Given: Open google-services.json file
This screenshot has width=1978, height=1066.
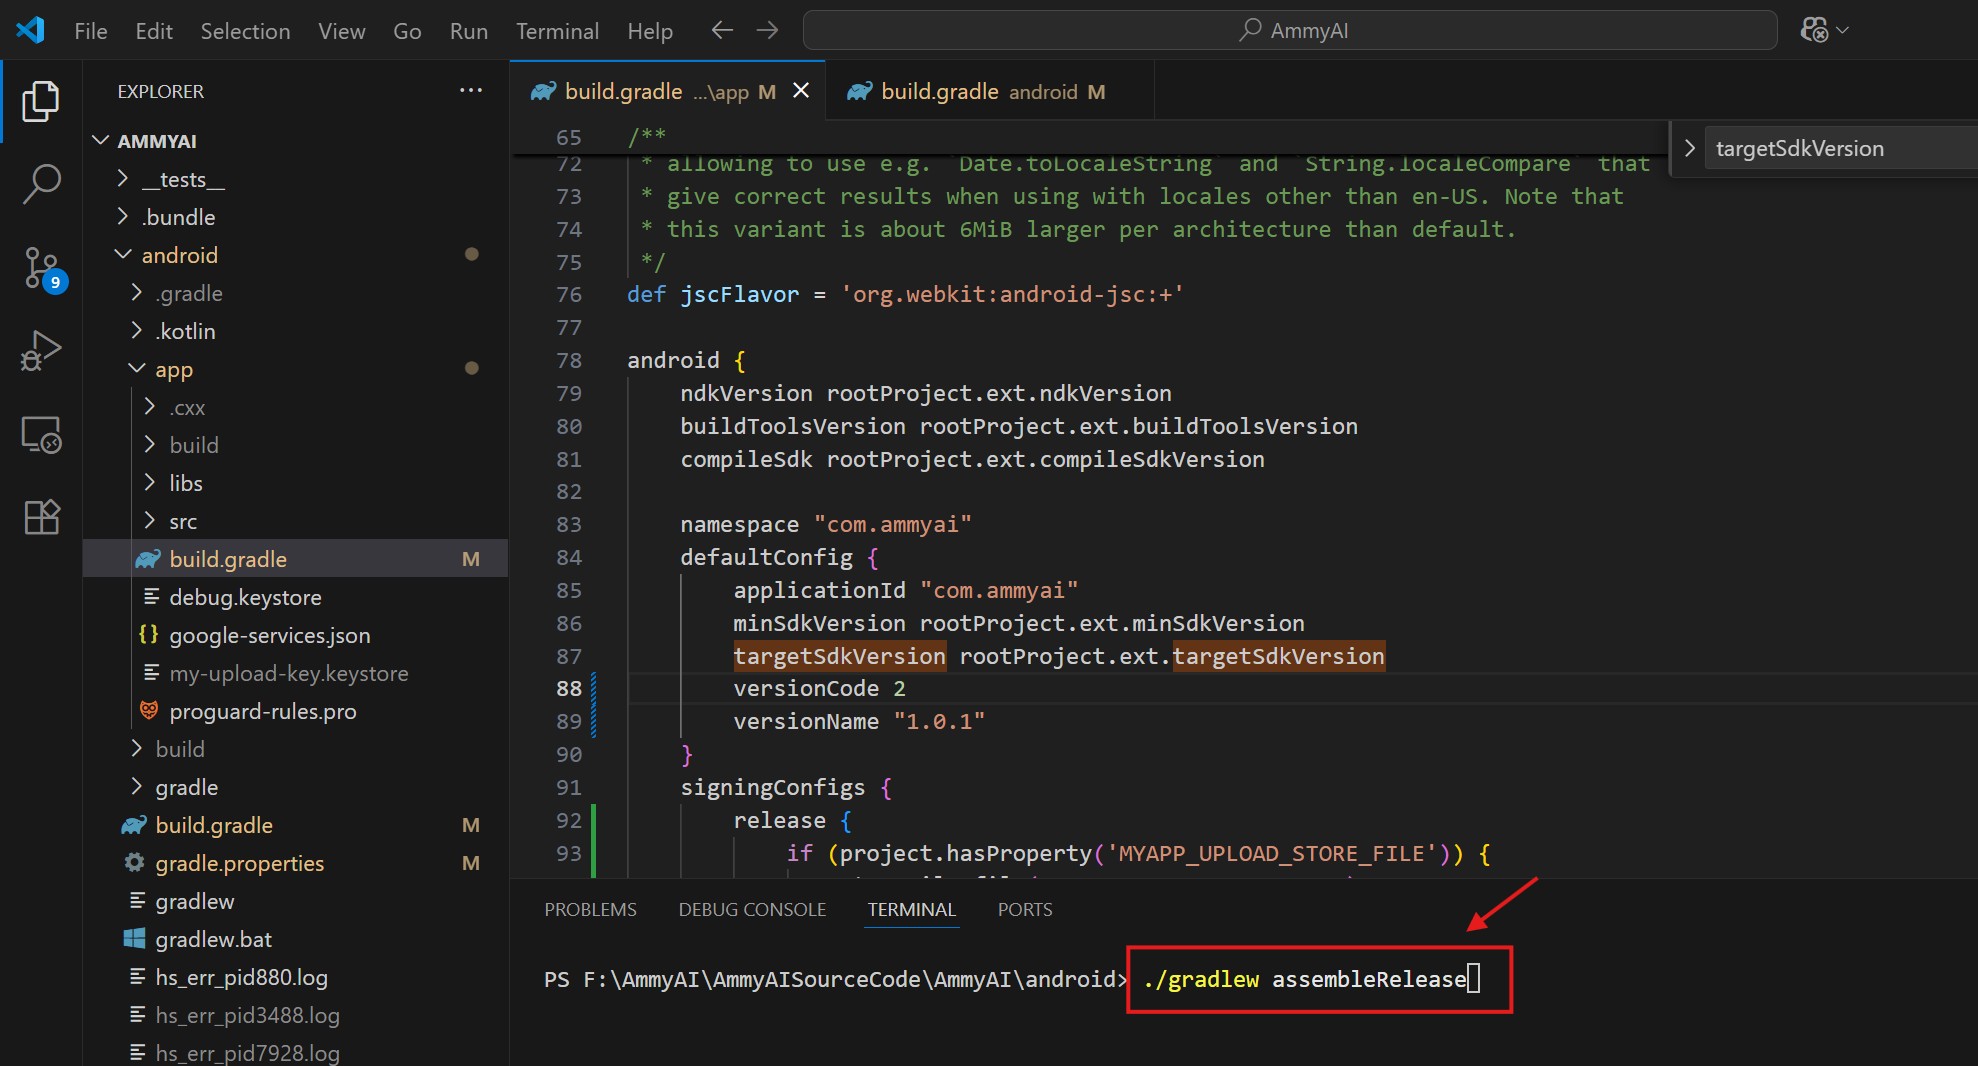Looking at the screenshot, I should tap(269, 635).
